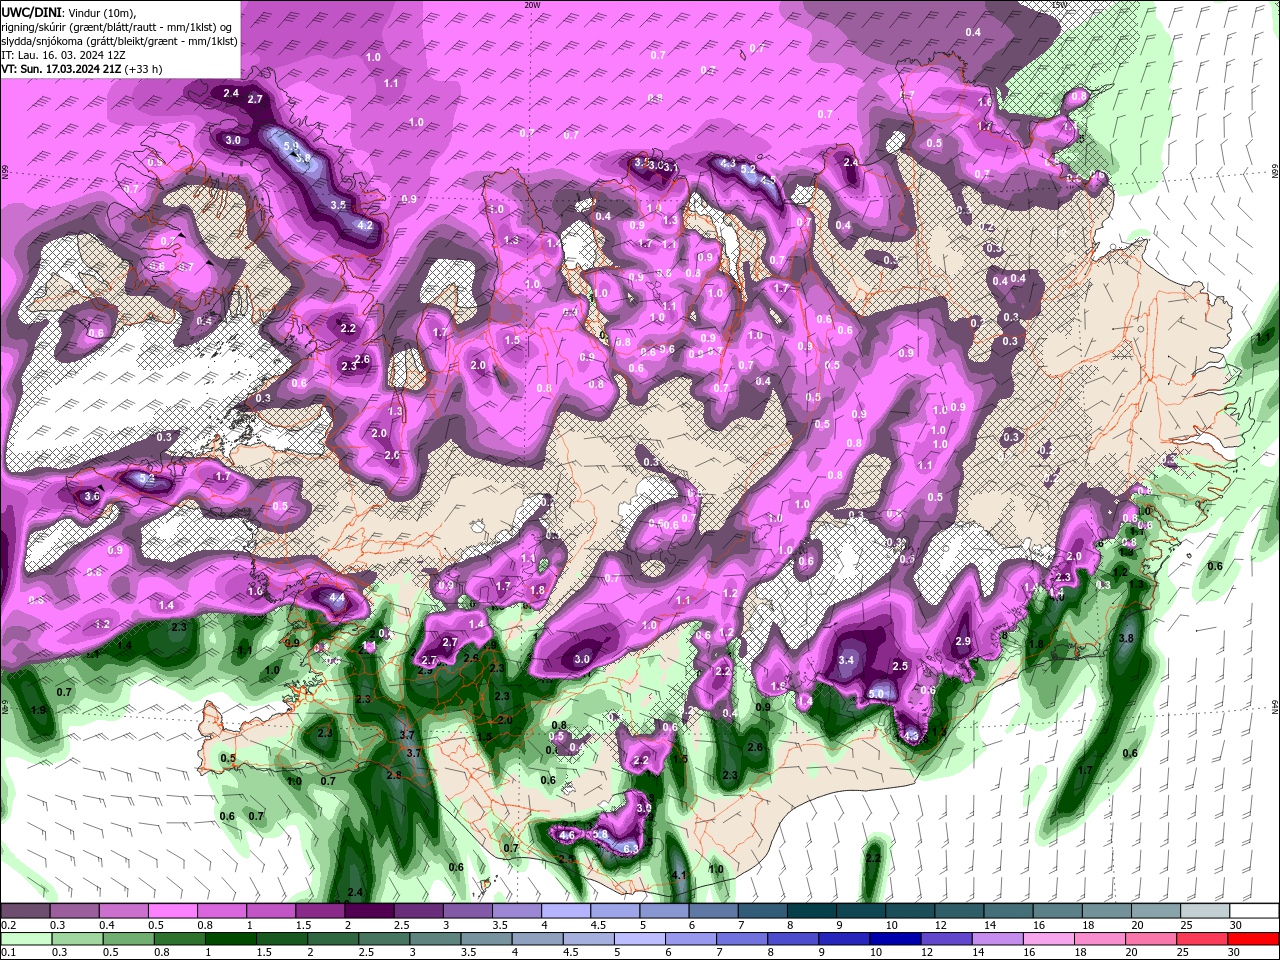1280x960 pixels.
Task: Click snow scale swatch between 4 and 4.5
Action: [566, 911]
